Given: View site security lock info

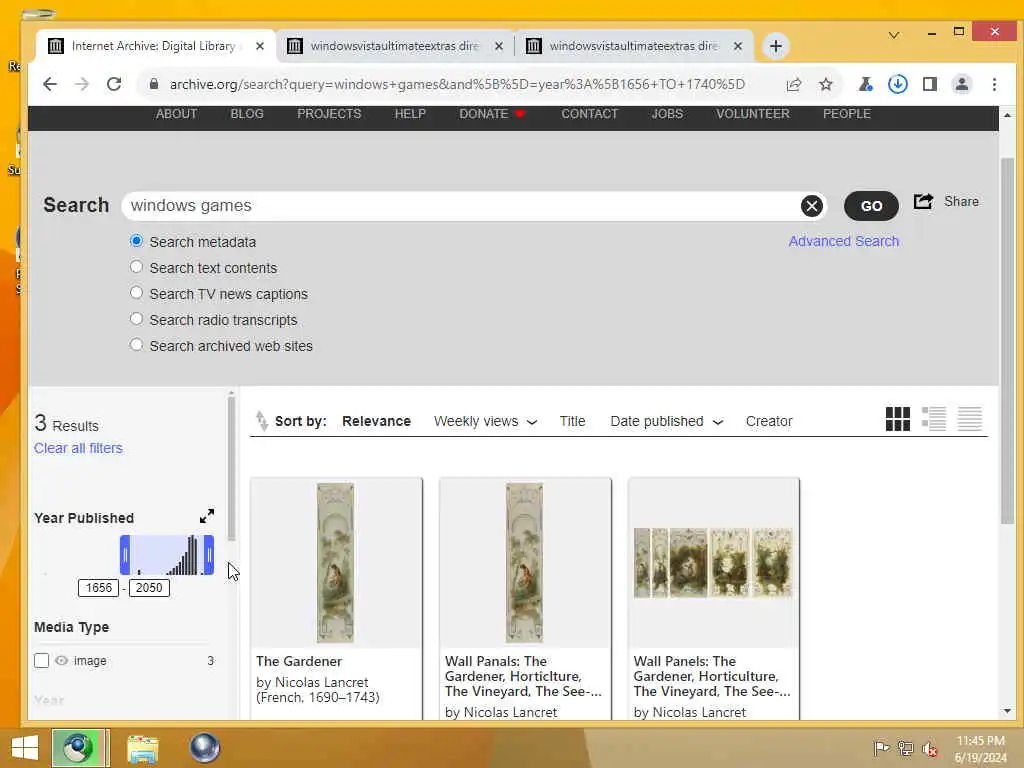Looking at the screenshot, I should tap(154, 84).
